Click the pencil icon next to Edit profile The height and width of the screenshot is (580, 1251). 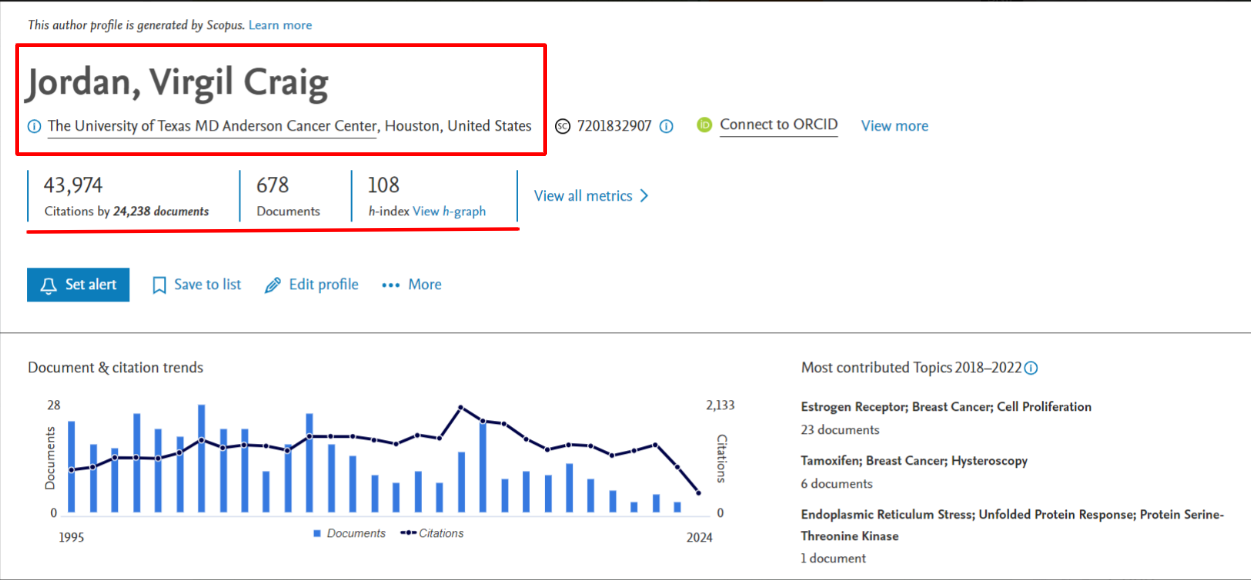click(271, 285)
